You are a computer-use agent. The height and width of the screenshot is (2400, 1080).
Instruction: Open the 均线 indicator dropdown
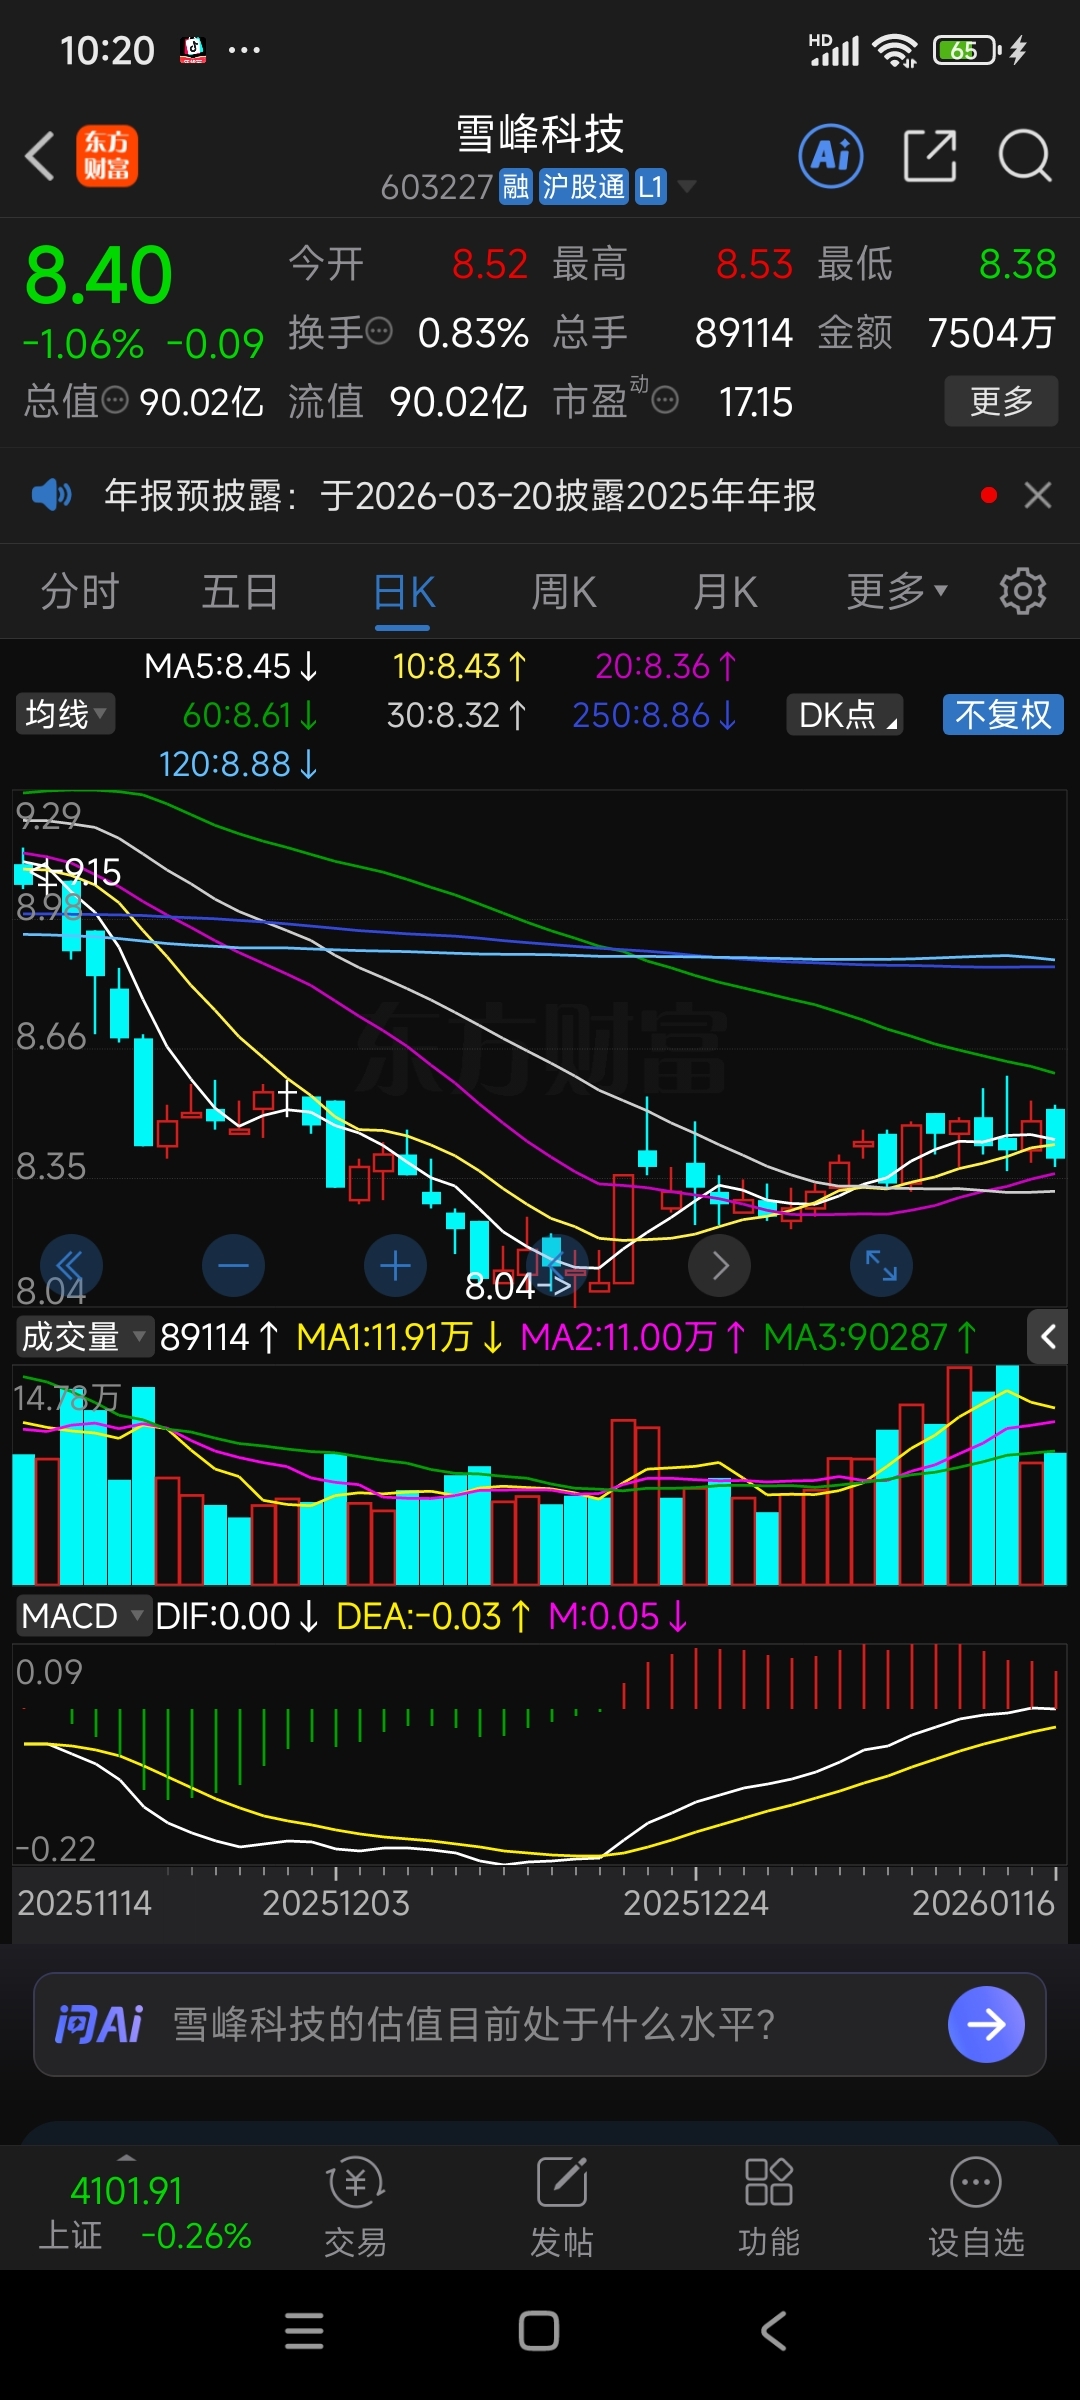point(65,714)
